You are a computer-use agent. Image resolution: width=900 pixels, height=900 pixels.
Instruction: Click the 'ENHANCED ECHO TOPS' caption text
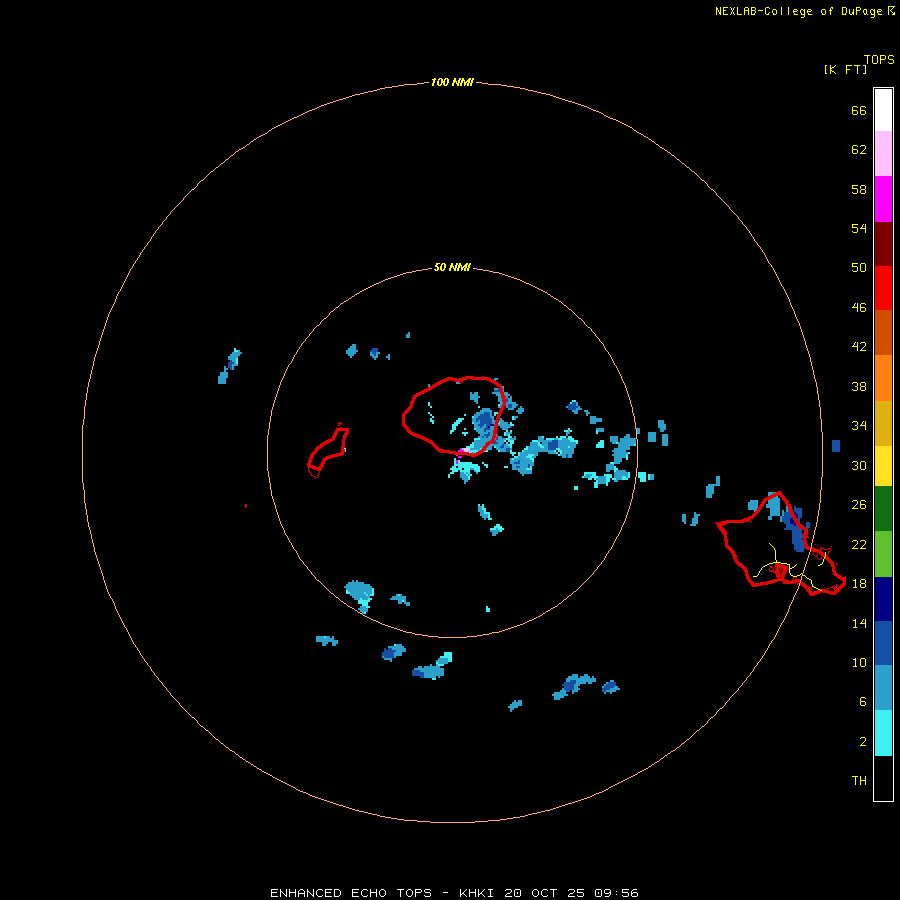tap(351, 893)
